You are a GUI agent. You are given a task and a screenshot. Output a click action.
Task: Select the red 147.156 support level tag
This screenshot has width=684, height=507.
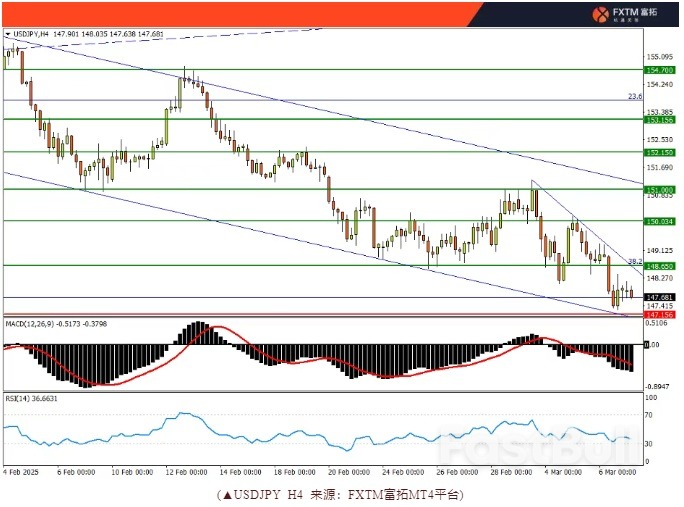click(659, 314)
